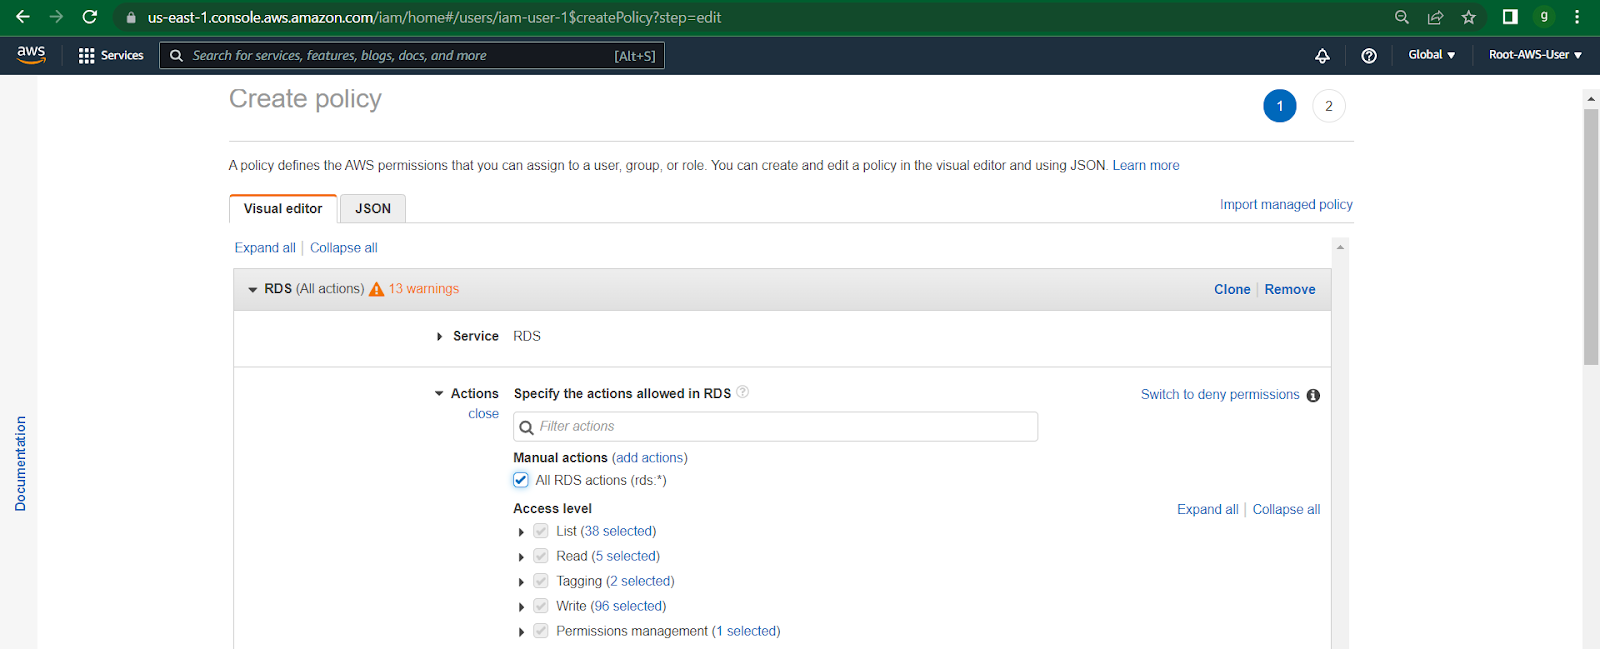Click the share page icon in address bar
The image size is (1600, 649).
coord(1435,17)
